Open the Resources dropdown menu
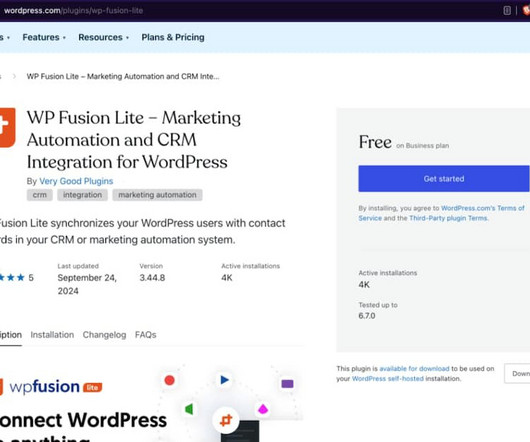 [x=103, y=37]
